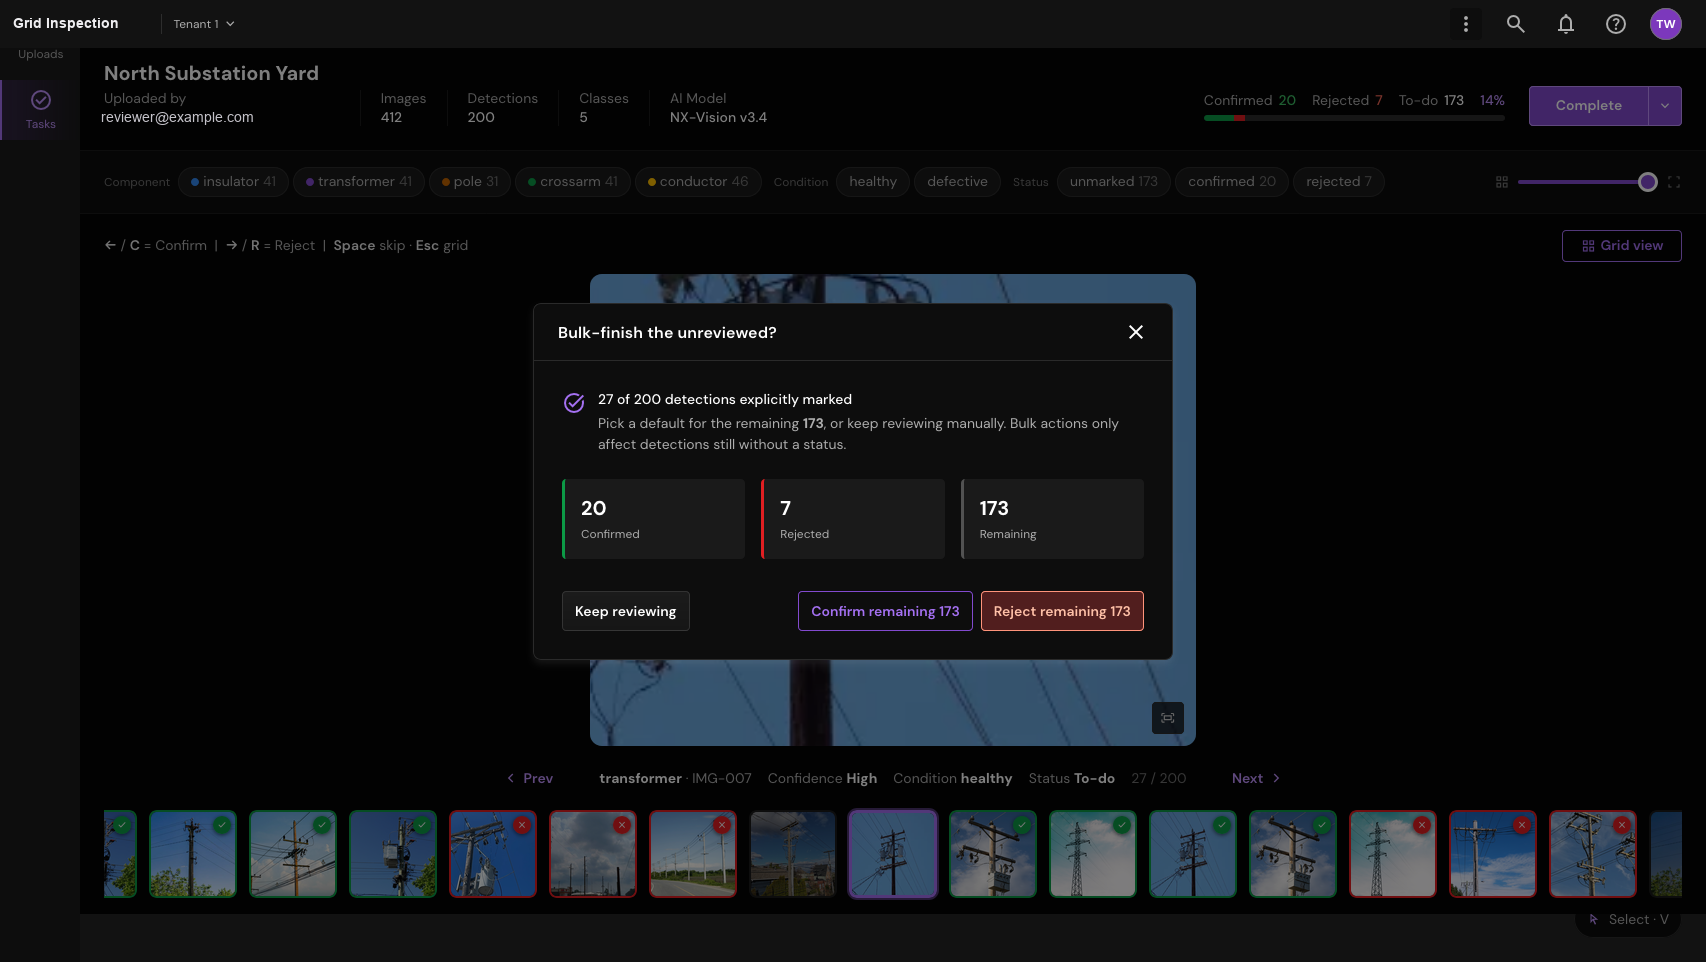Filter by unmarked 173 status

pos(1114,182)
